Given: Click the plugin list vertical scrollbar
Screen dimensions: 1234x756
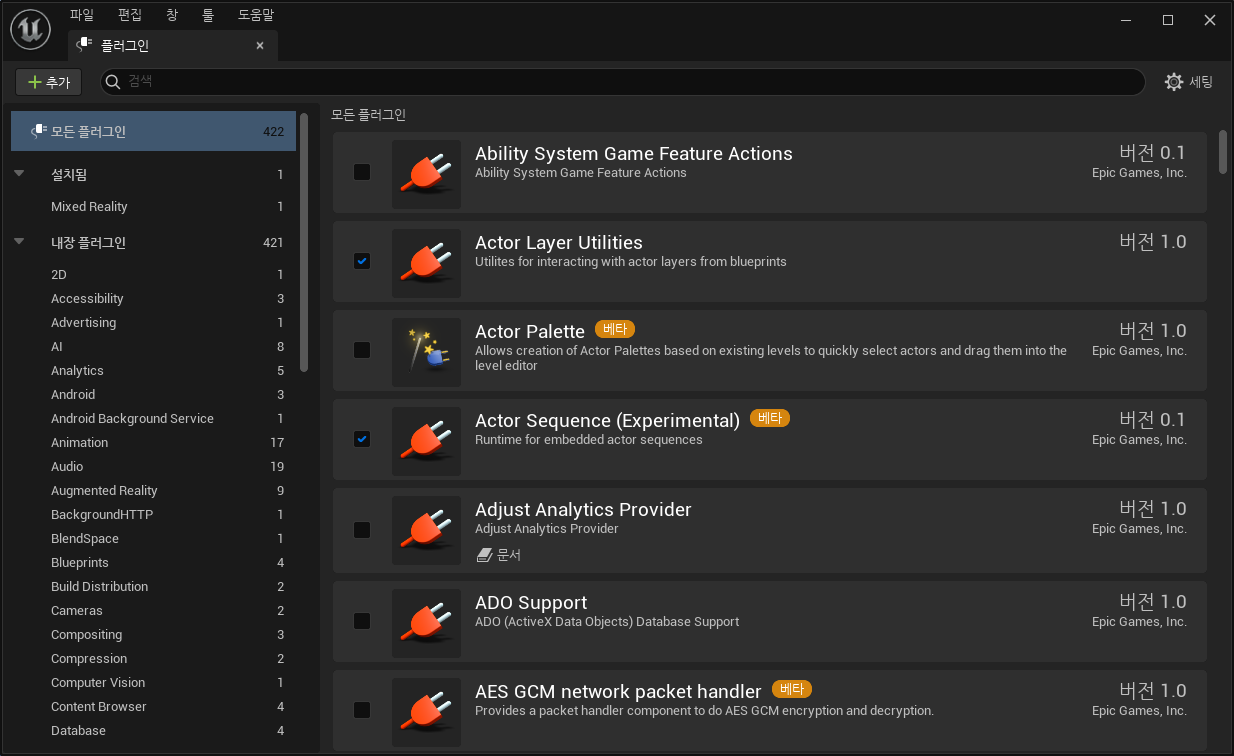Looking at the screenshot, I should tap(1222, 152).
